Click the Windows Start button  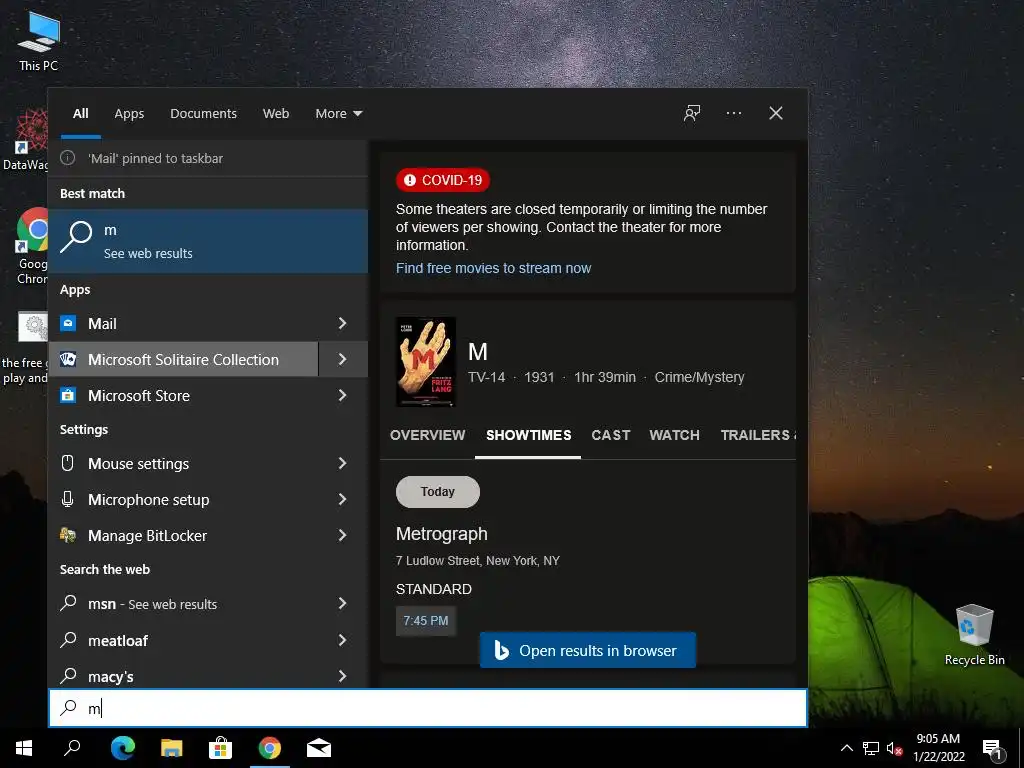(x=24, y=748)
